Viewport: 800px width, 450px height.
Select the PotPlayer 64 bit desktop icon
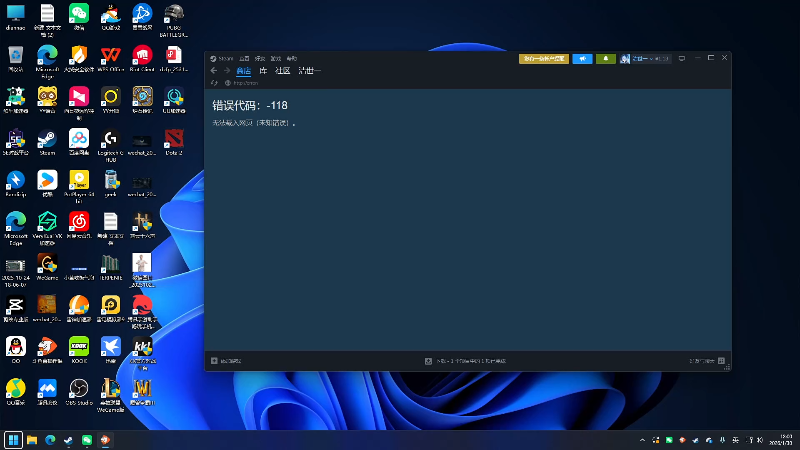coord(79,187)
